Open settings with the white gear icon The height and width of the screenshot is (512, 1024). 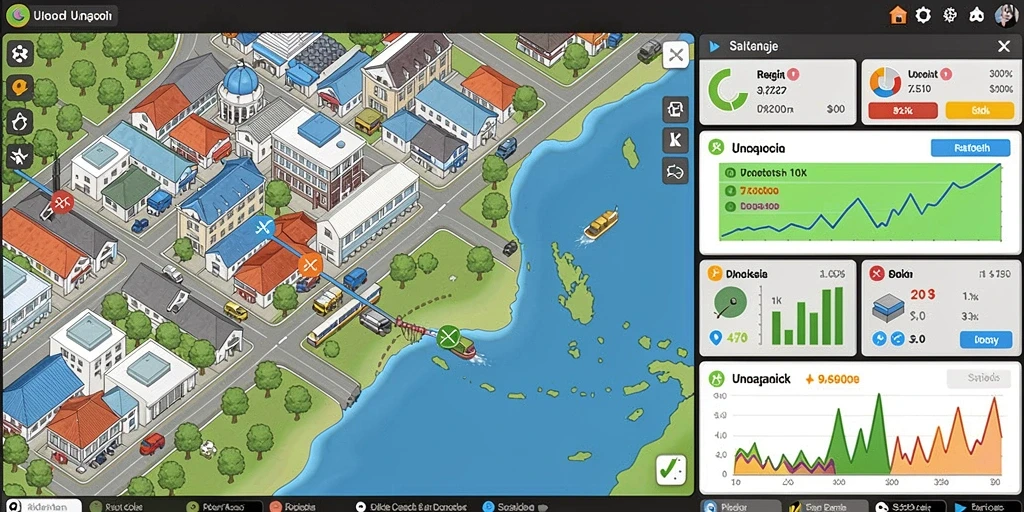[923, 15]
